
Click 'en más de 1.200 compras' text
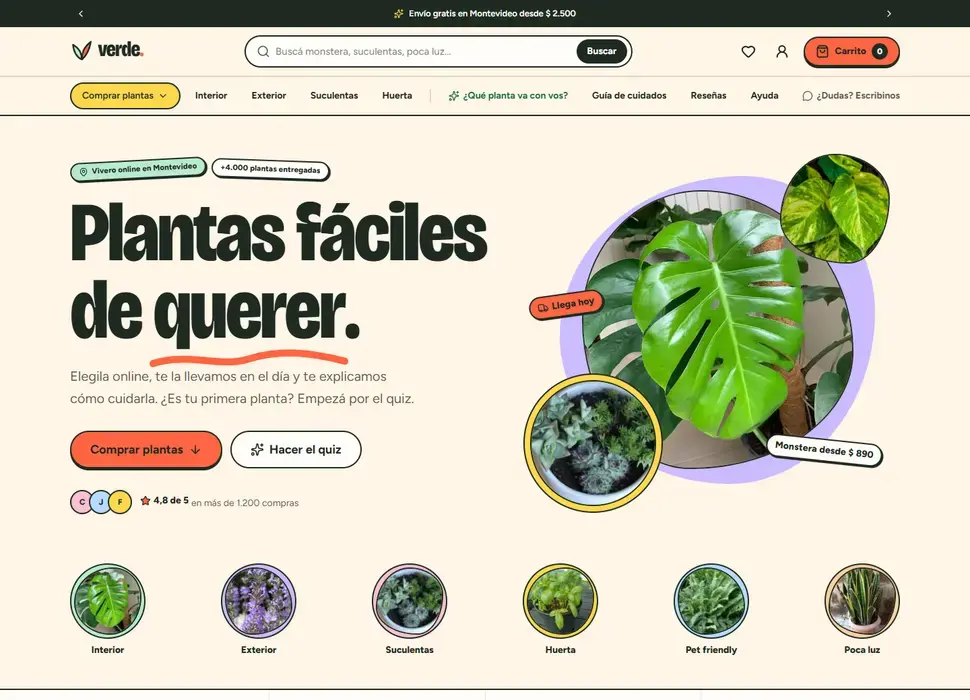point(245,503)
